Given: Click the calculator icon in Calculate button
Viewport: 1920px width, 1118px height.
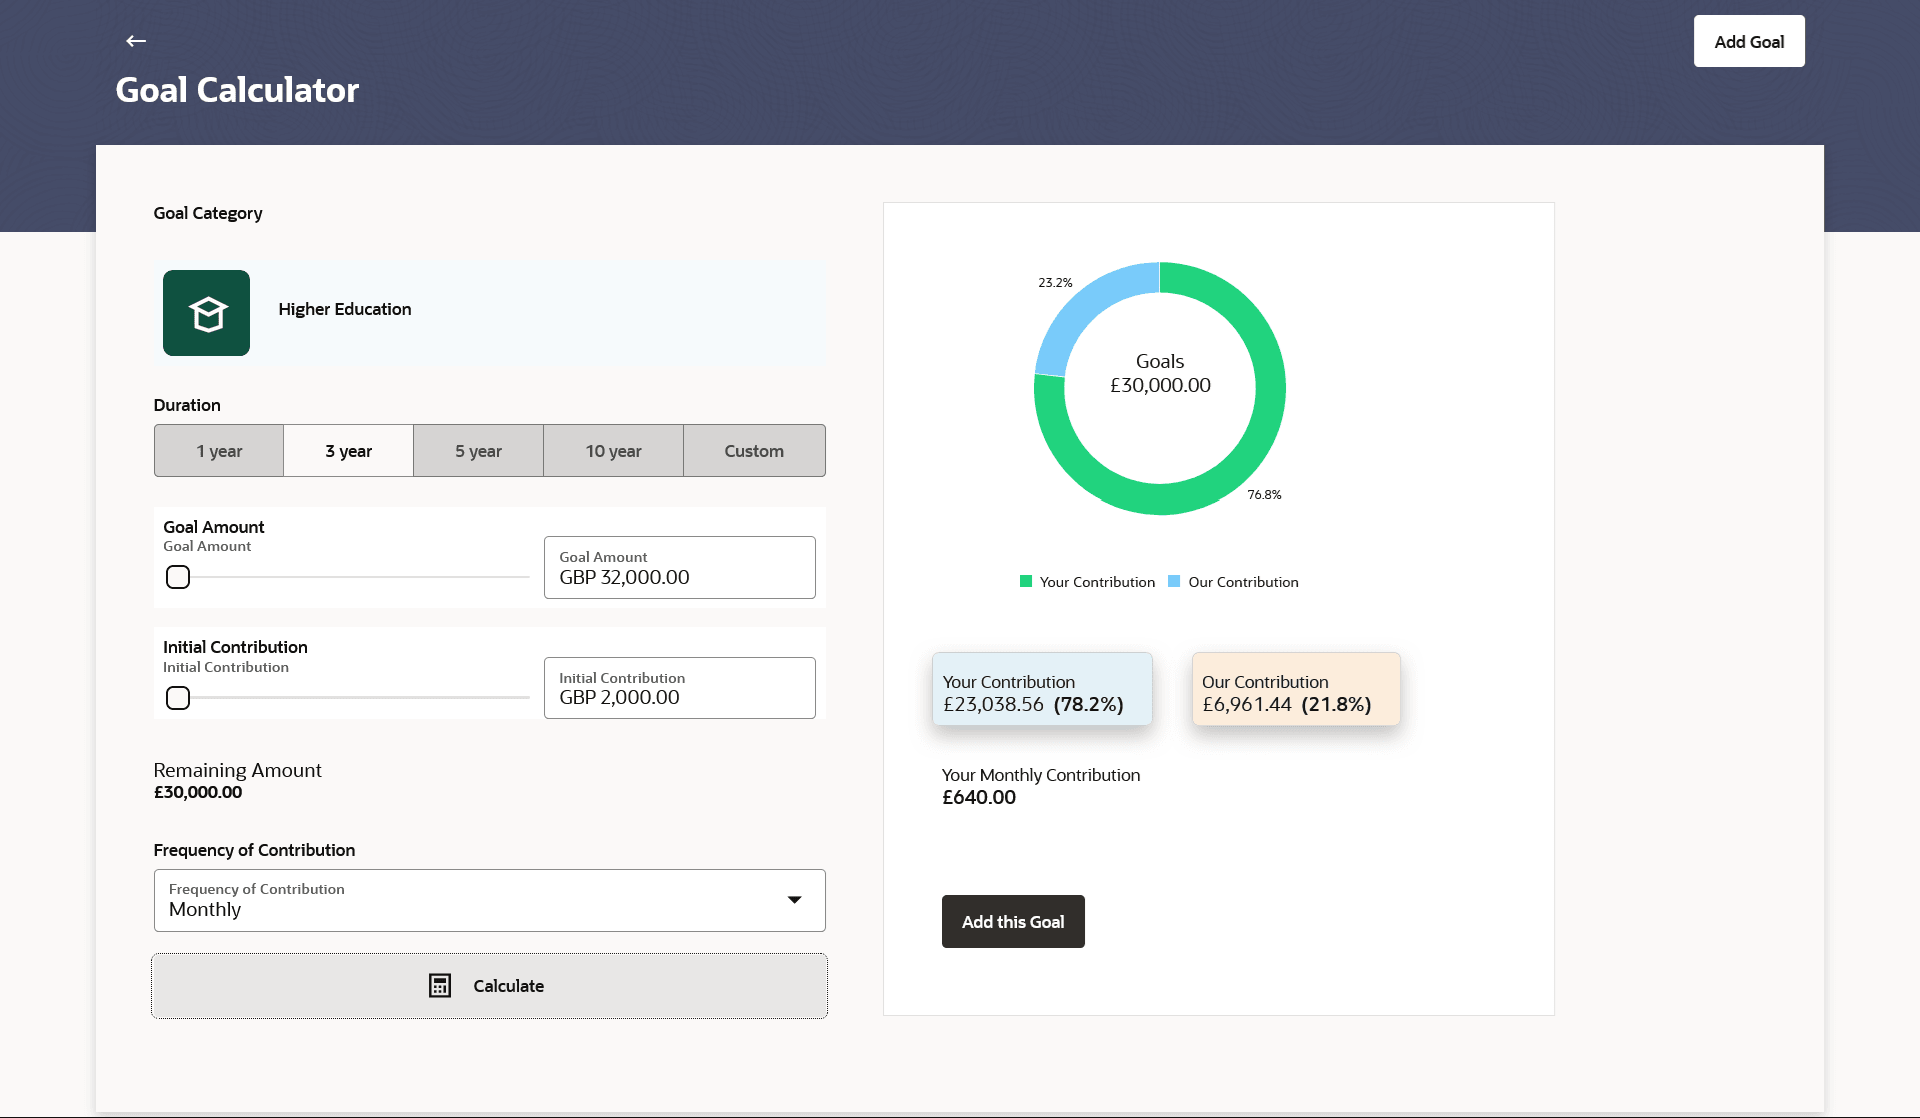Looking at the screenshot, I should (440, 986).
